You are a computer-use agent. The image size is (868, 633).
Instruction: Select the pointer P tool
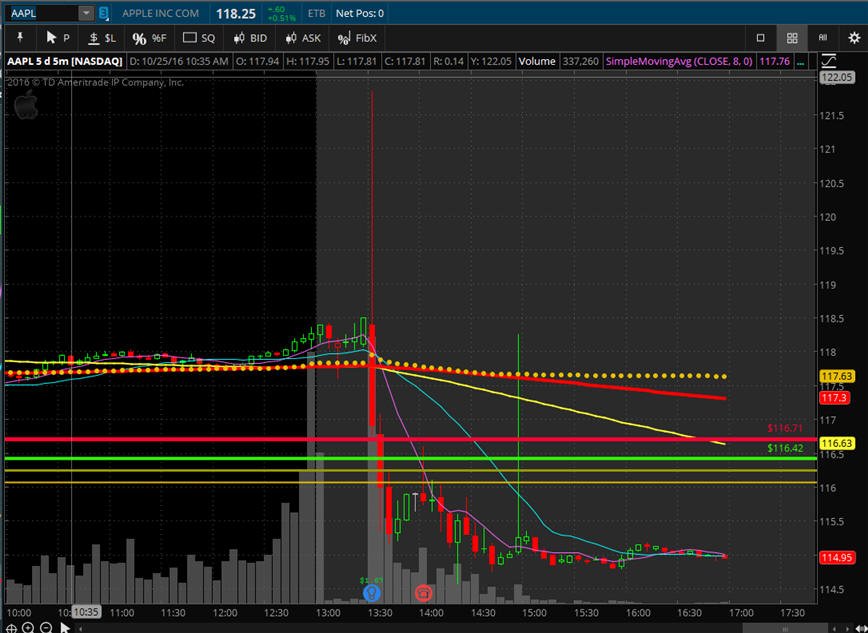click(x=58, y=38)
